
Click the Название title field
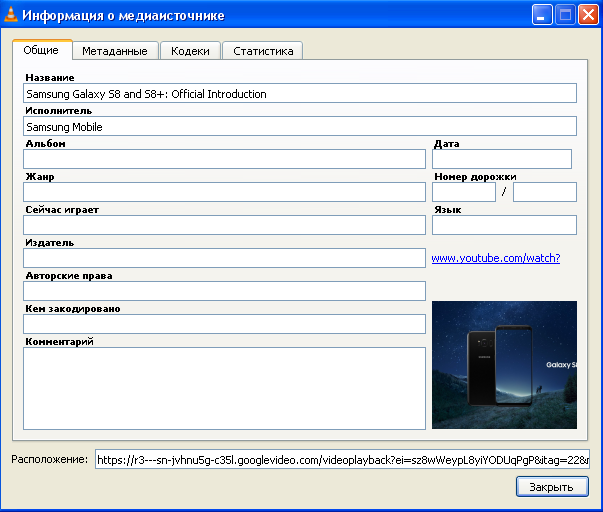tap(300, 93)
